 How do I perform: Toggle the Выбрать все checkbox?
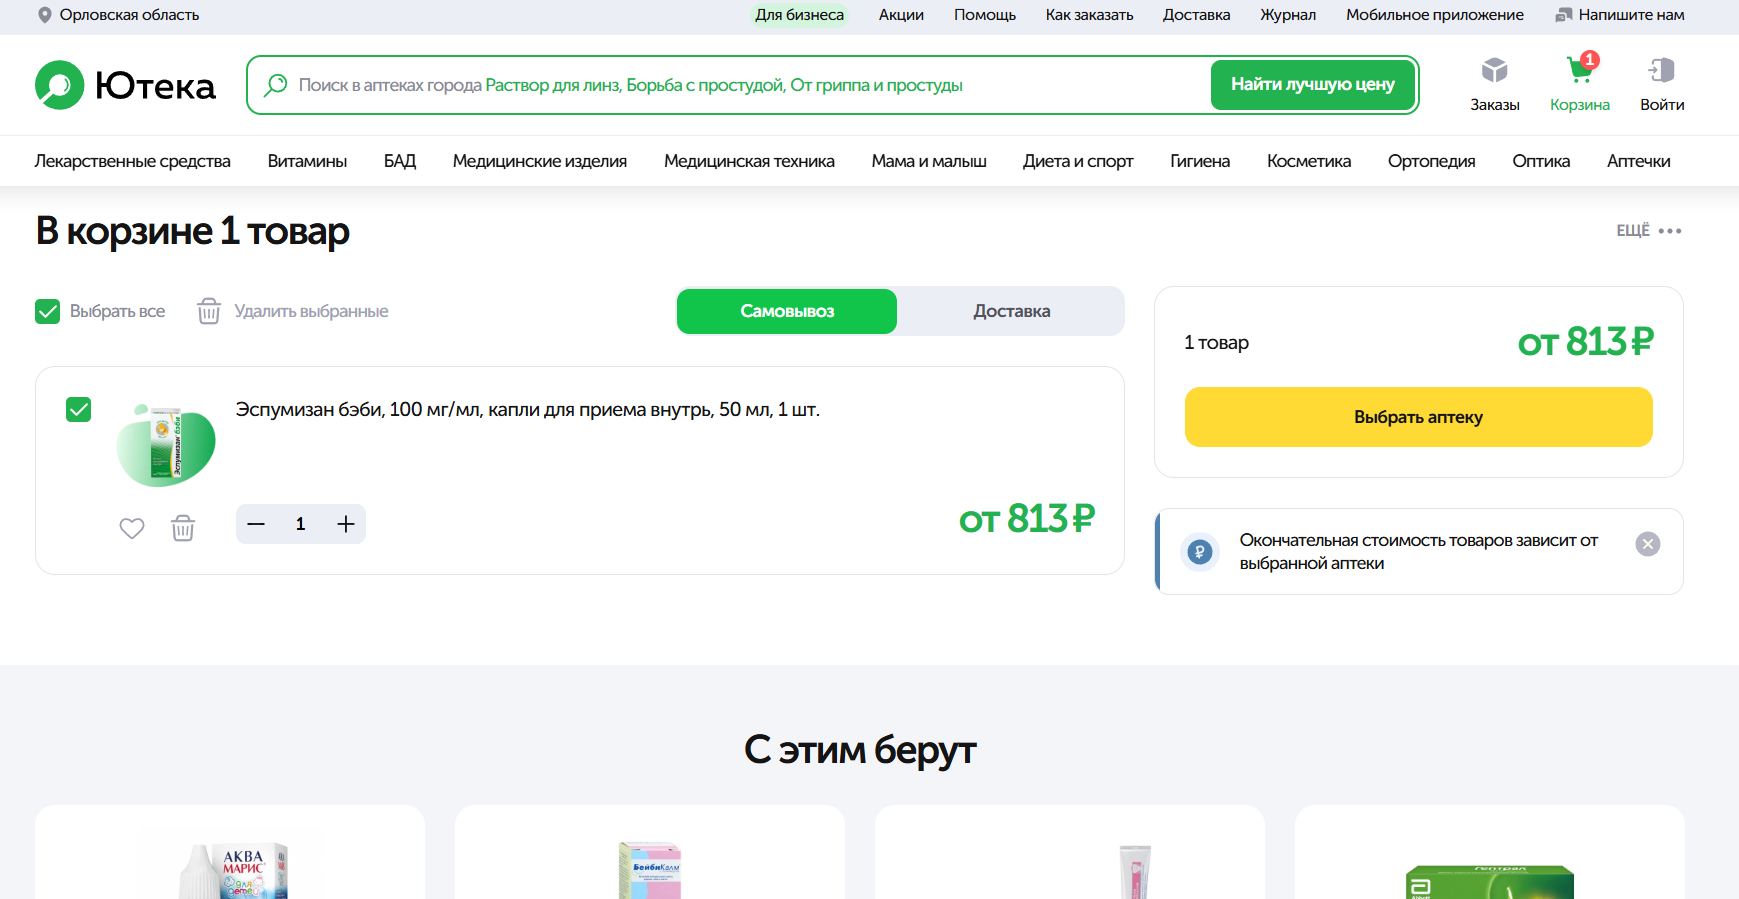click(x=48, y=311)
